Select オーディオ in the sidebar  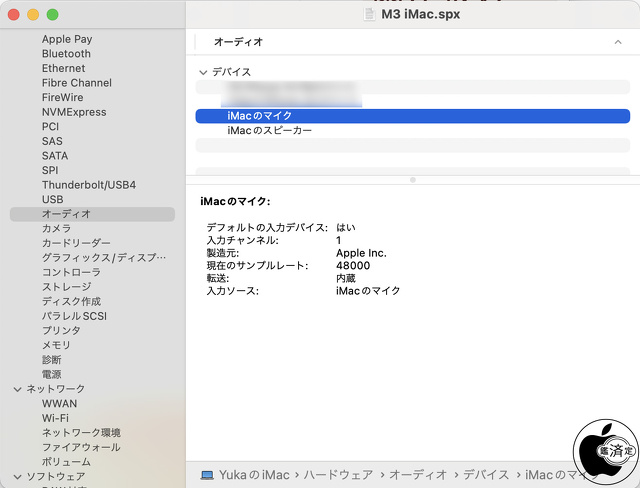[x=92, y=214]
